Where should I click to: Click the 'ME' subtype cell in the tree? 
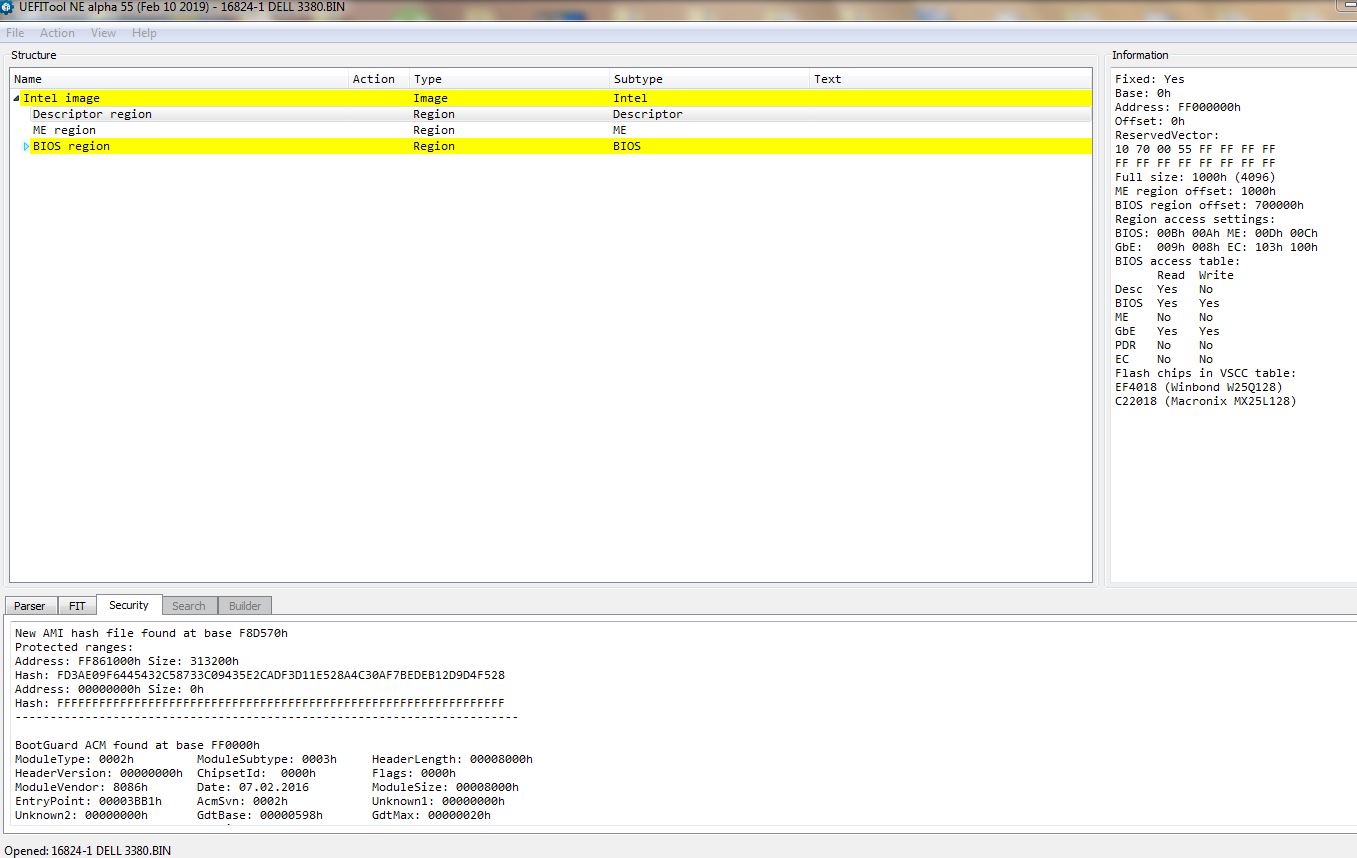pyautogui.click(x=620, y=130)
